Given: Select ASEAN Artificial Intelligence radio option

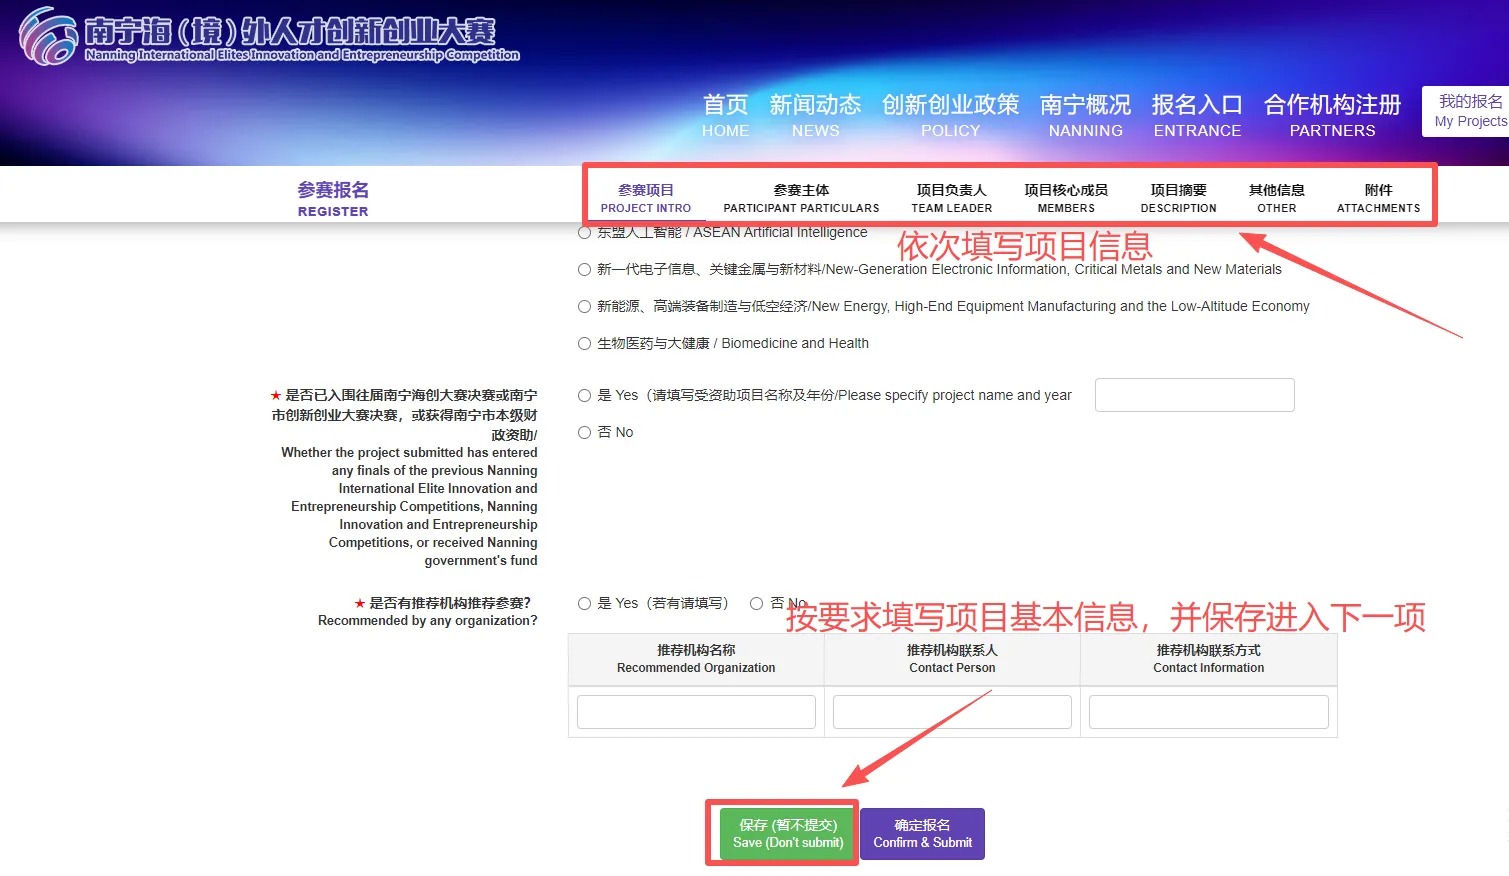Looking at the screenshot, I should [x=585, y=232].
